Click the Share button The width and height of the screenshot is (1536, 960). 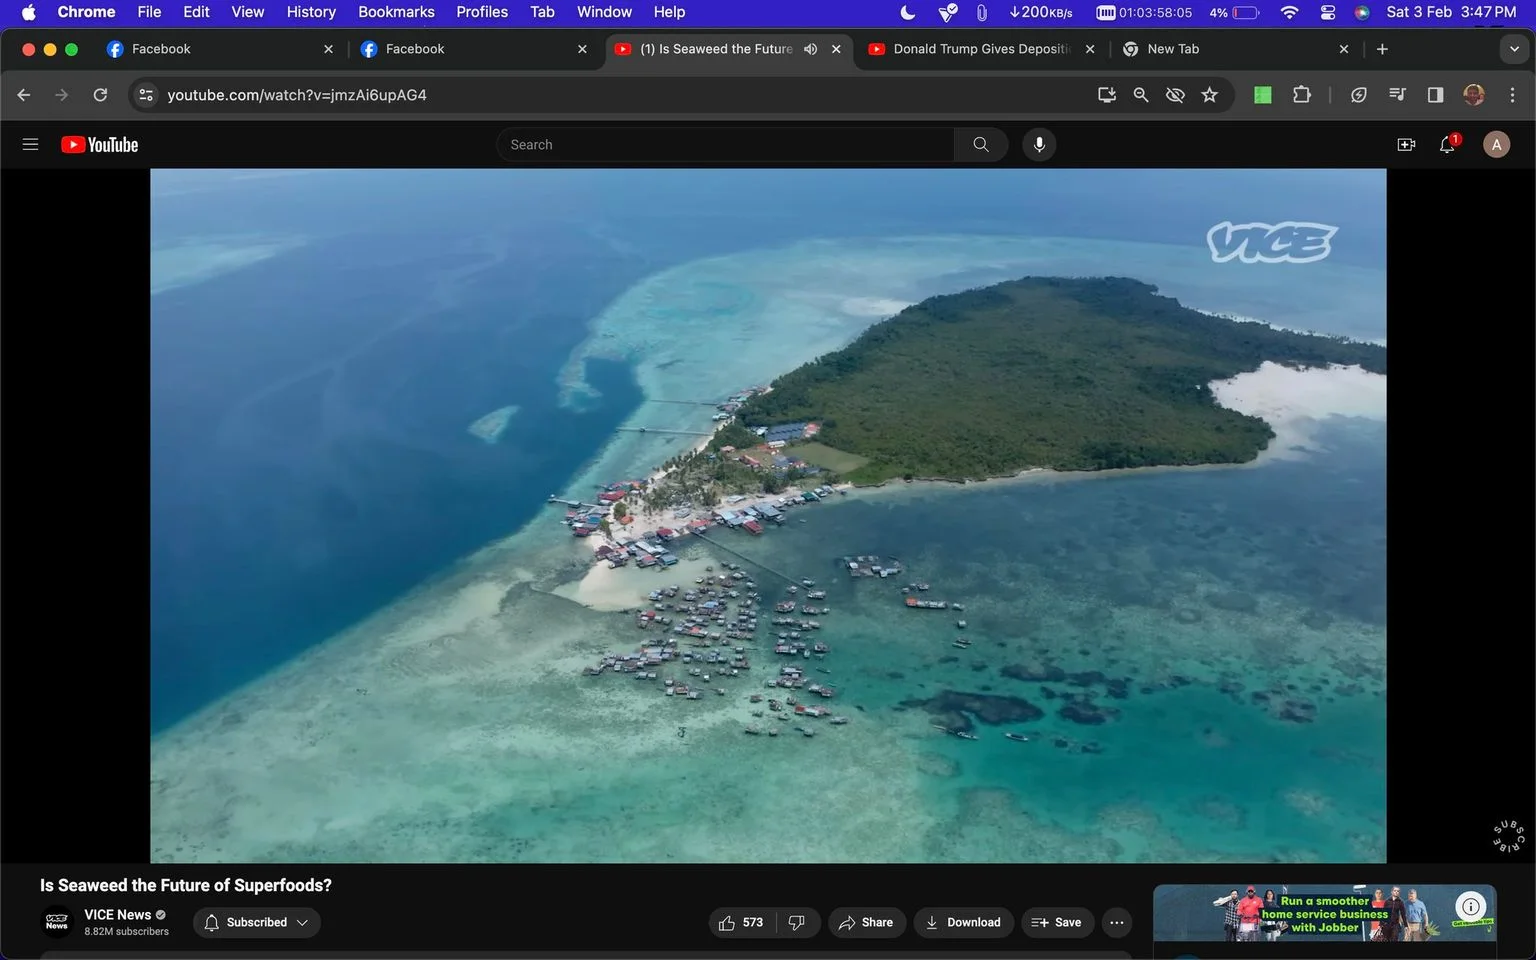coord(866,922)
